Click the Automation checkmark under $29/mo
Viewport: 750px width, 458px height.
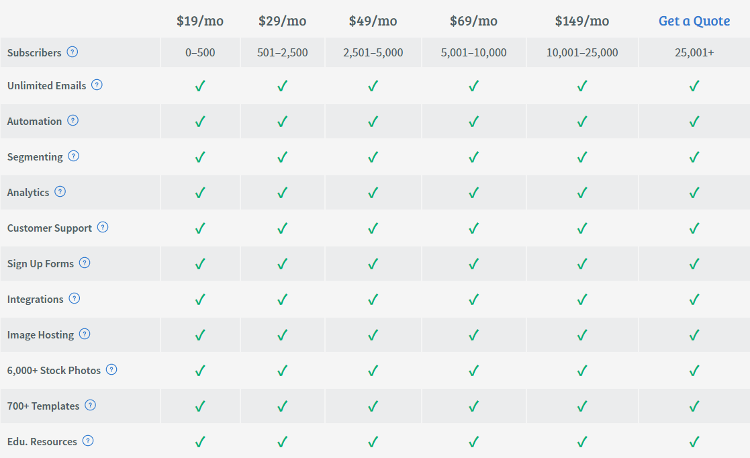(282, 121)
